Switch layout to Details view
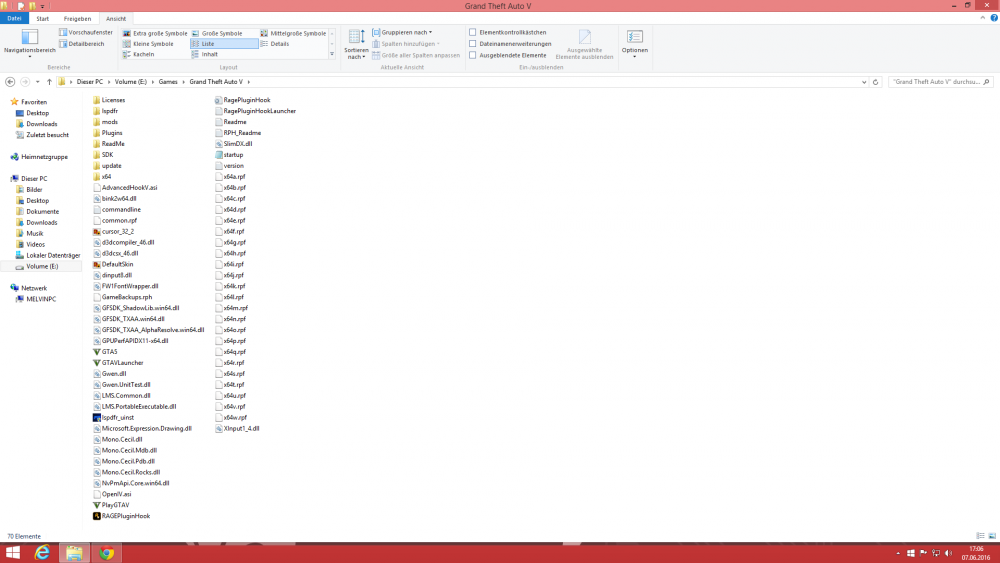 click(275, 44)
